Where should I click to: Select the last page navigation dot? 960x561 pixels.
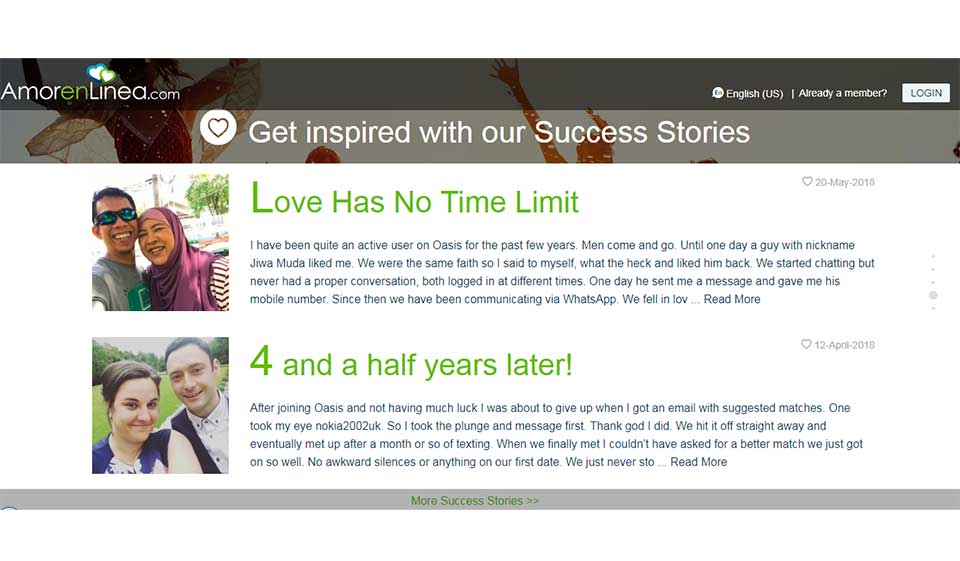click(933, 308)
